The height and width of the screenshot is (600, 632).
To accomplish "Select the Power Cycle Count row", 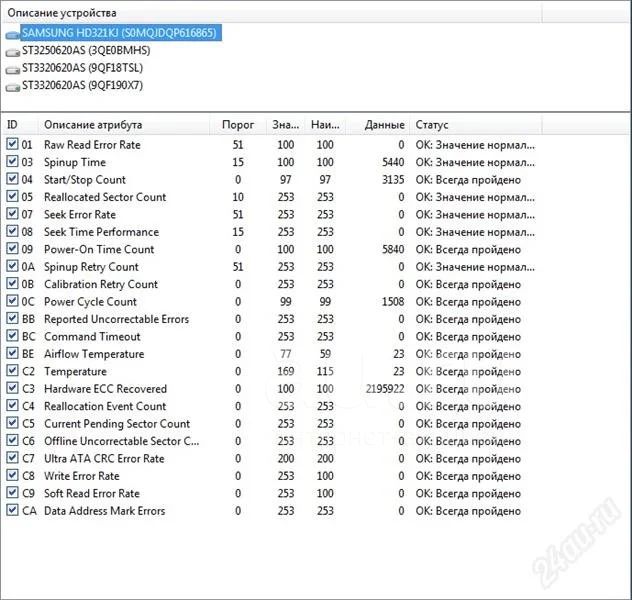I will click(x=271, y=301).
